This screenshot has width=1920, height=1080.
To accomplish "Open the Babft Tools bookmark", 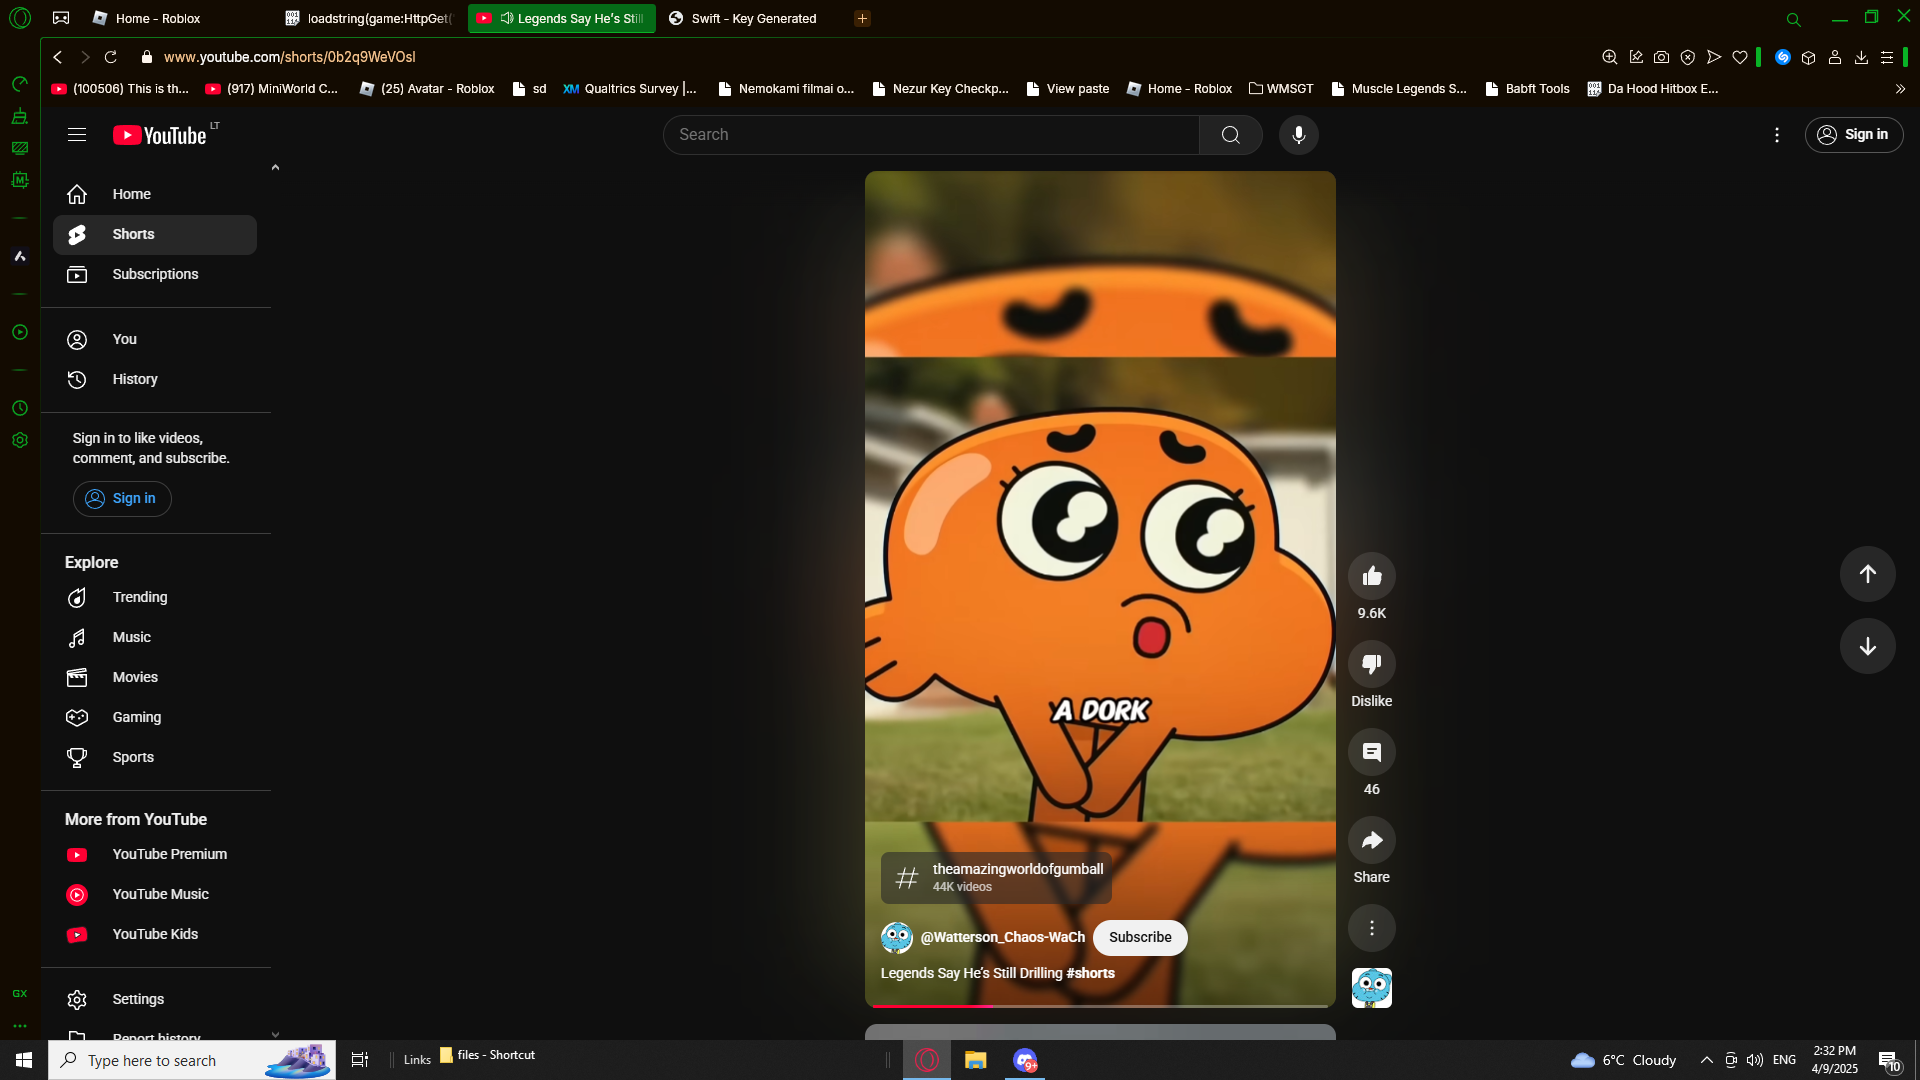I will coord(1527,89).
